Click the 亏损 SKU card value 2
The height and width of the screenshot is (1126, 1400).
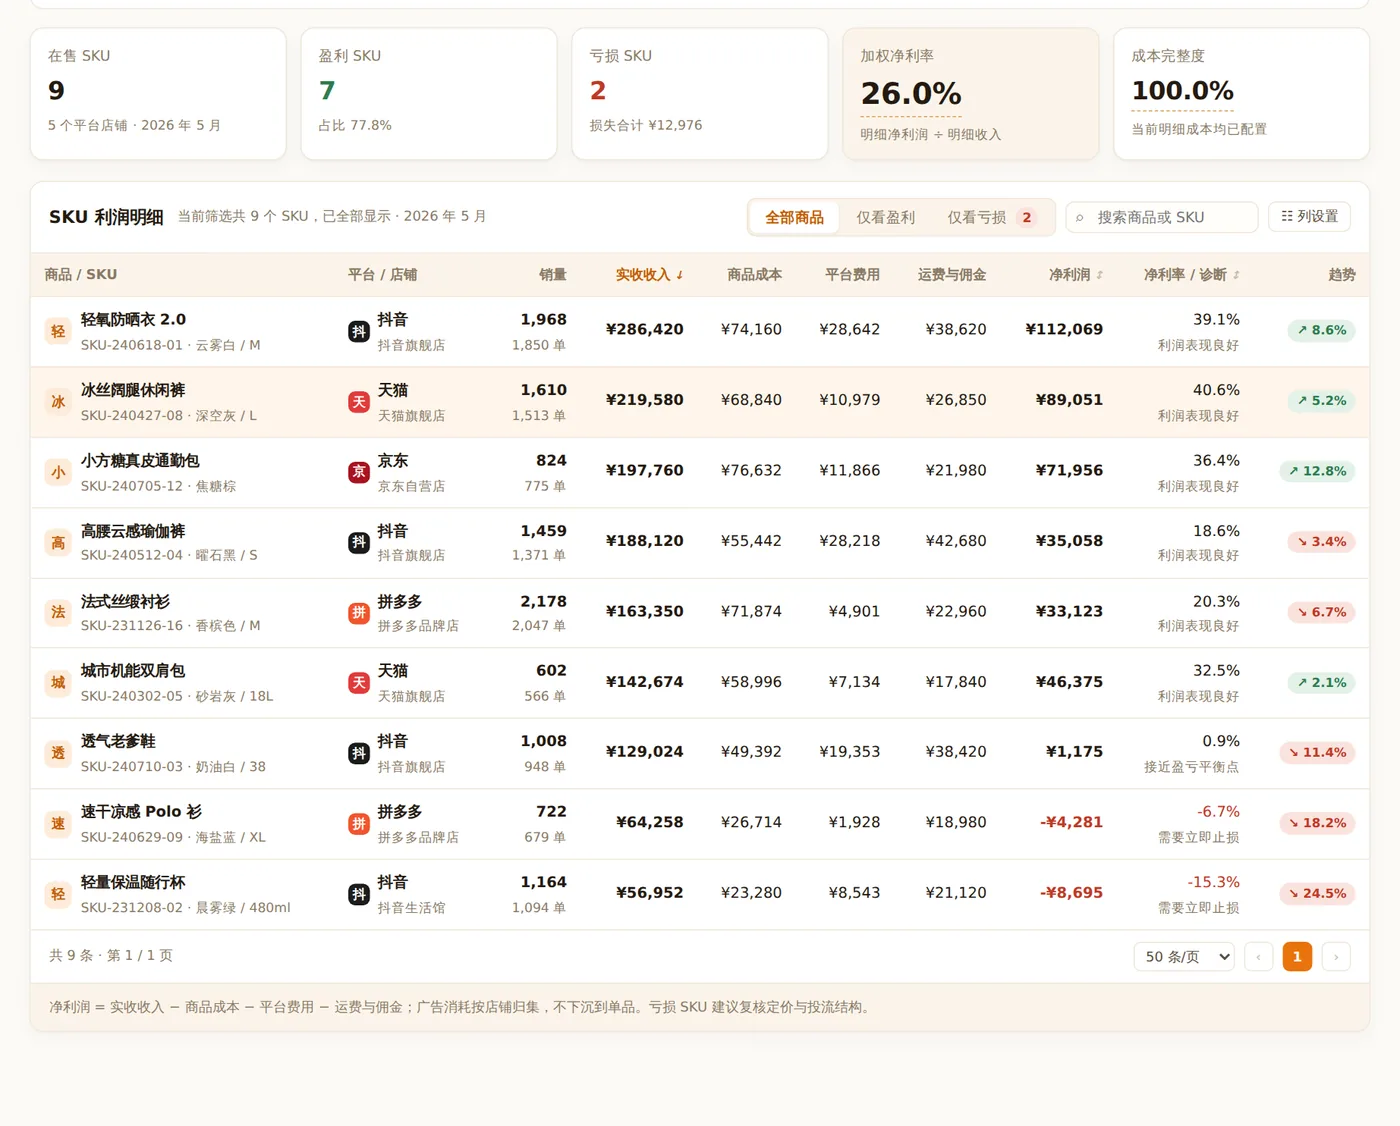pos(598,91)
